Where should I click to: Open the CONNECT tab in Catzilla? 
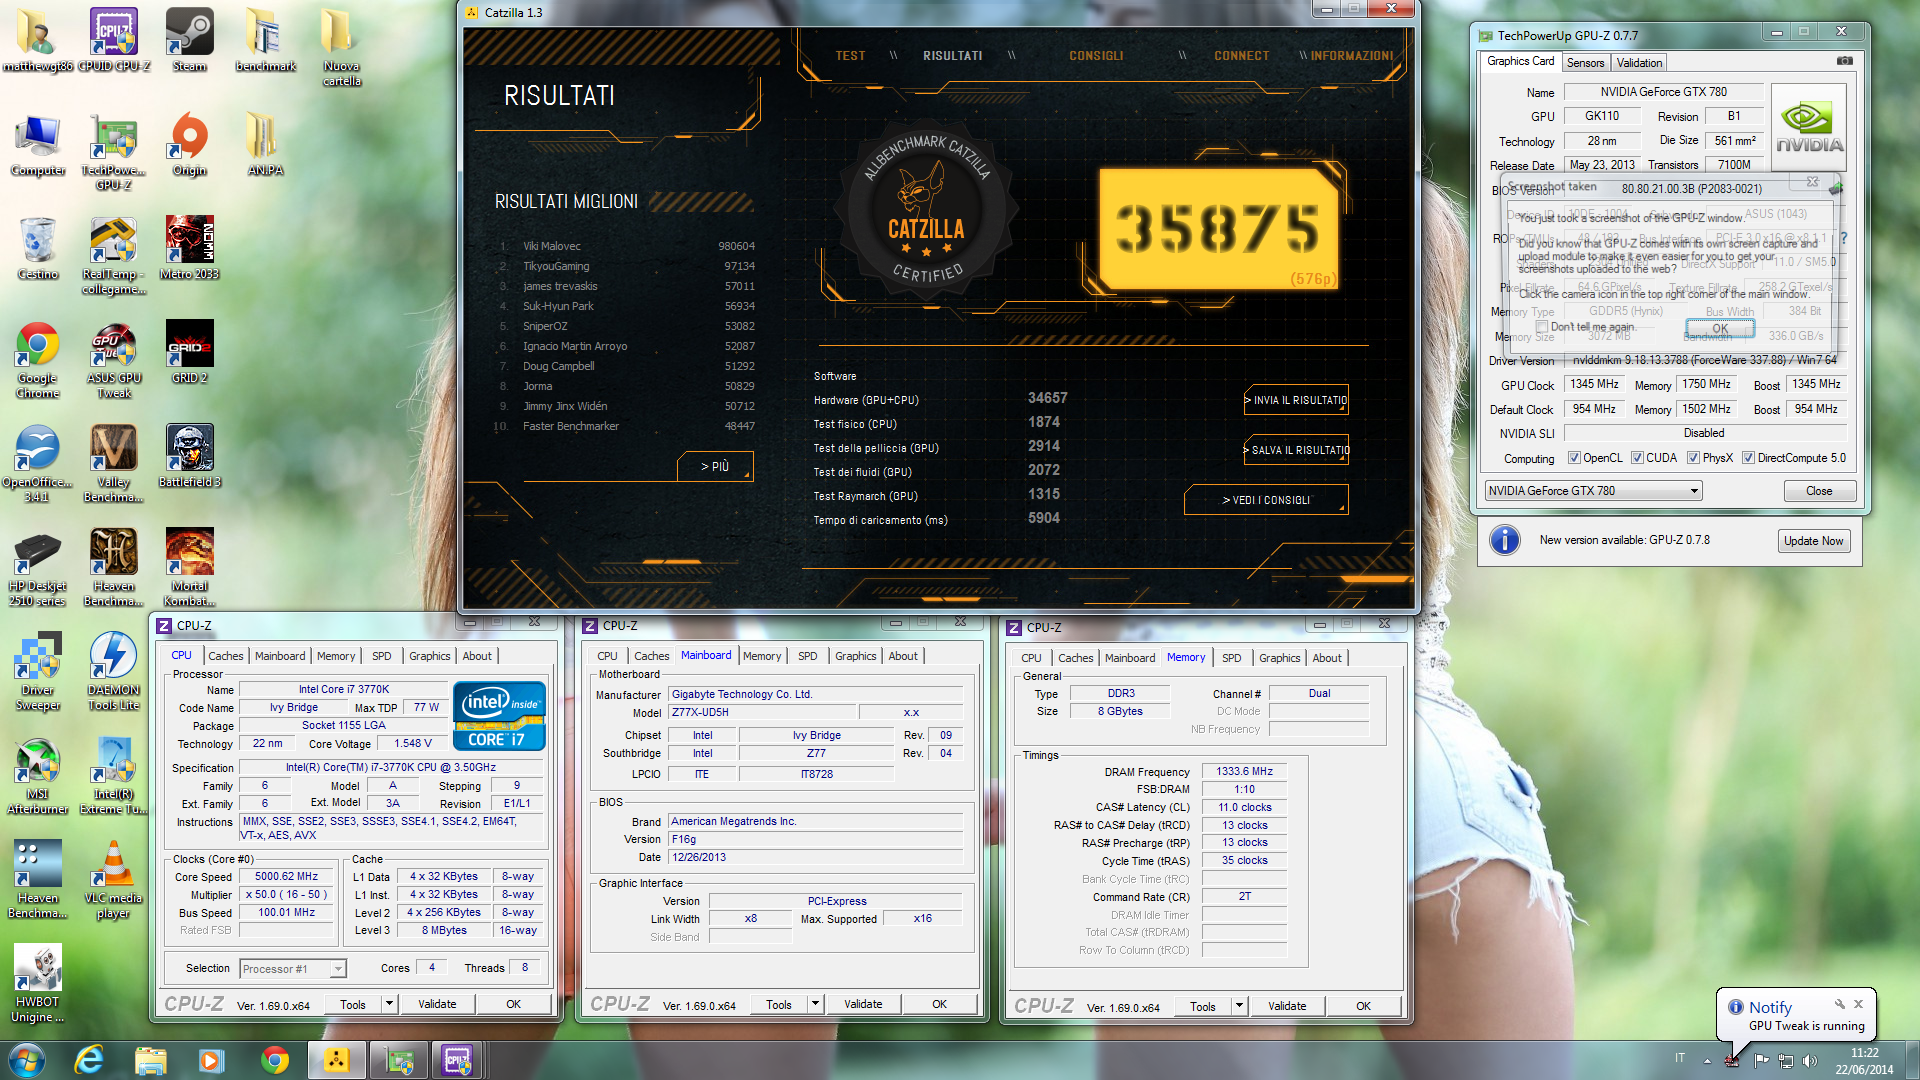click(1241, 56)
